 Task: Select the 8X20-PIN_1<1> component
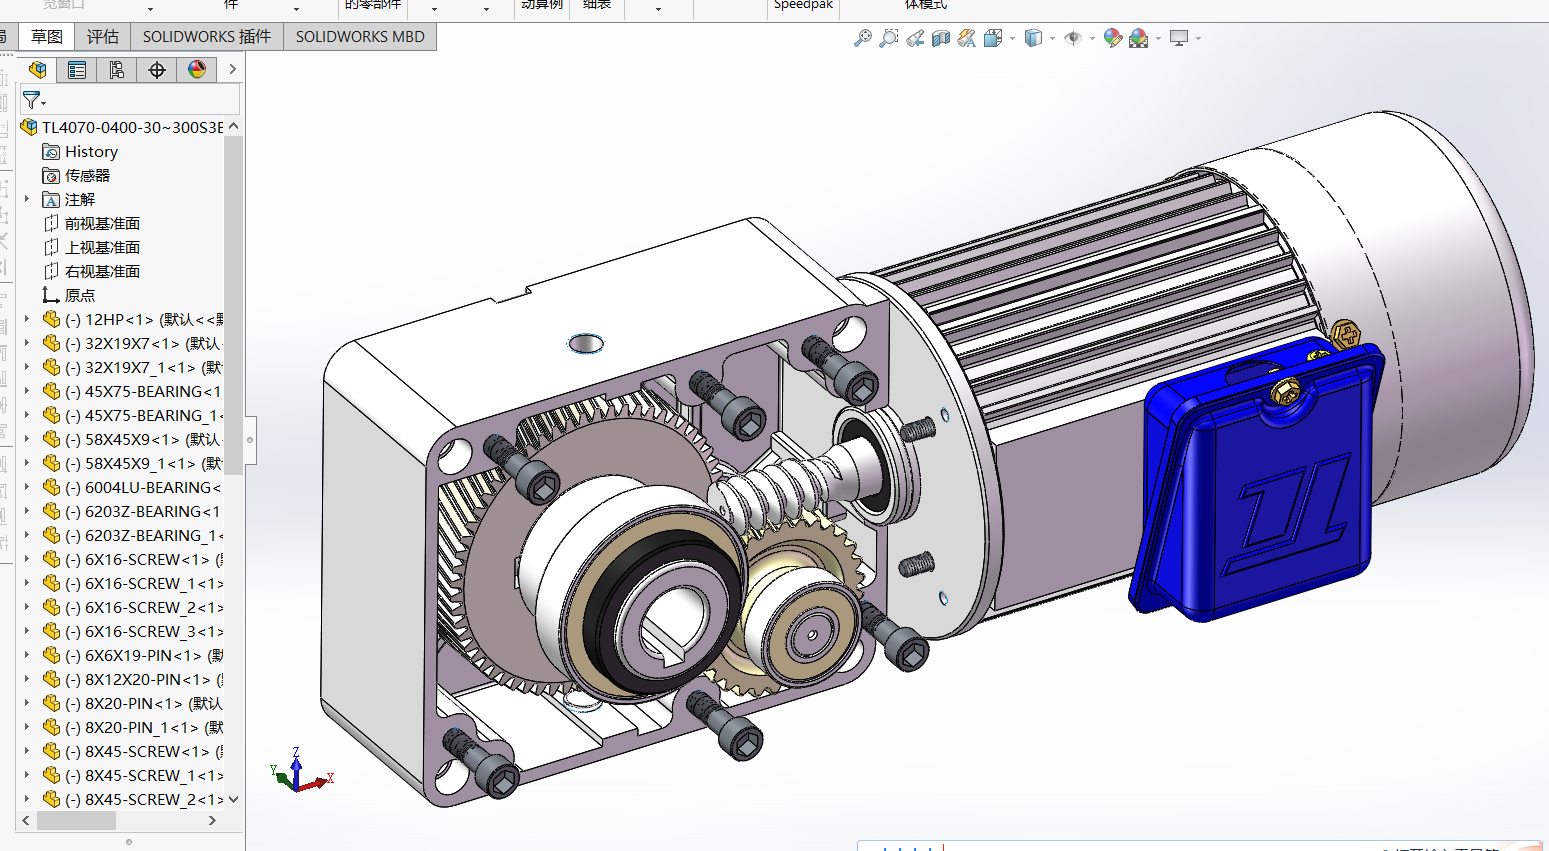(x=133, y=727)
